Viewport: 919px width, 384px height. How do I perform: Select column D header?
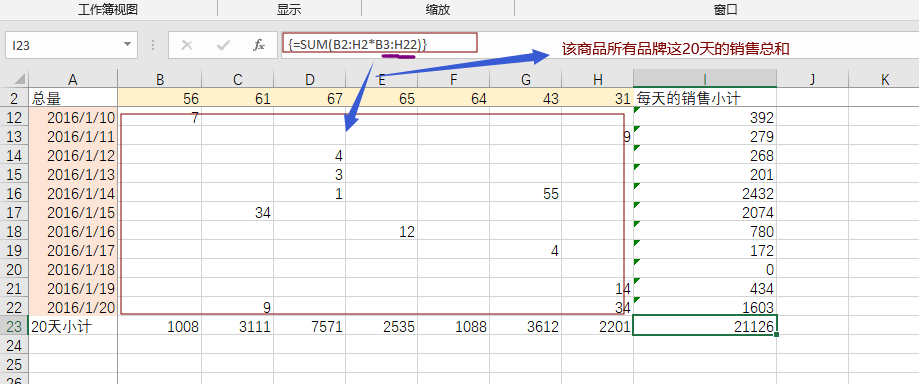[x=309, y=79]
